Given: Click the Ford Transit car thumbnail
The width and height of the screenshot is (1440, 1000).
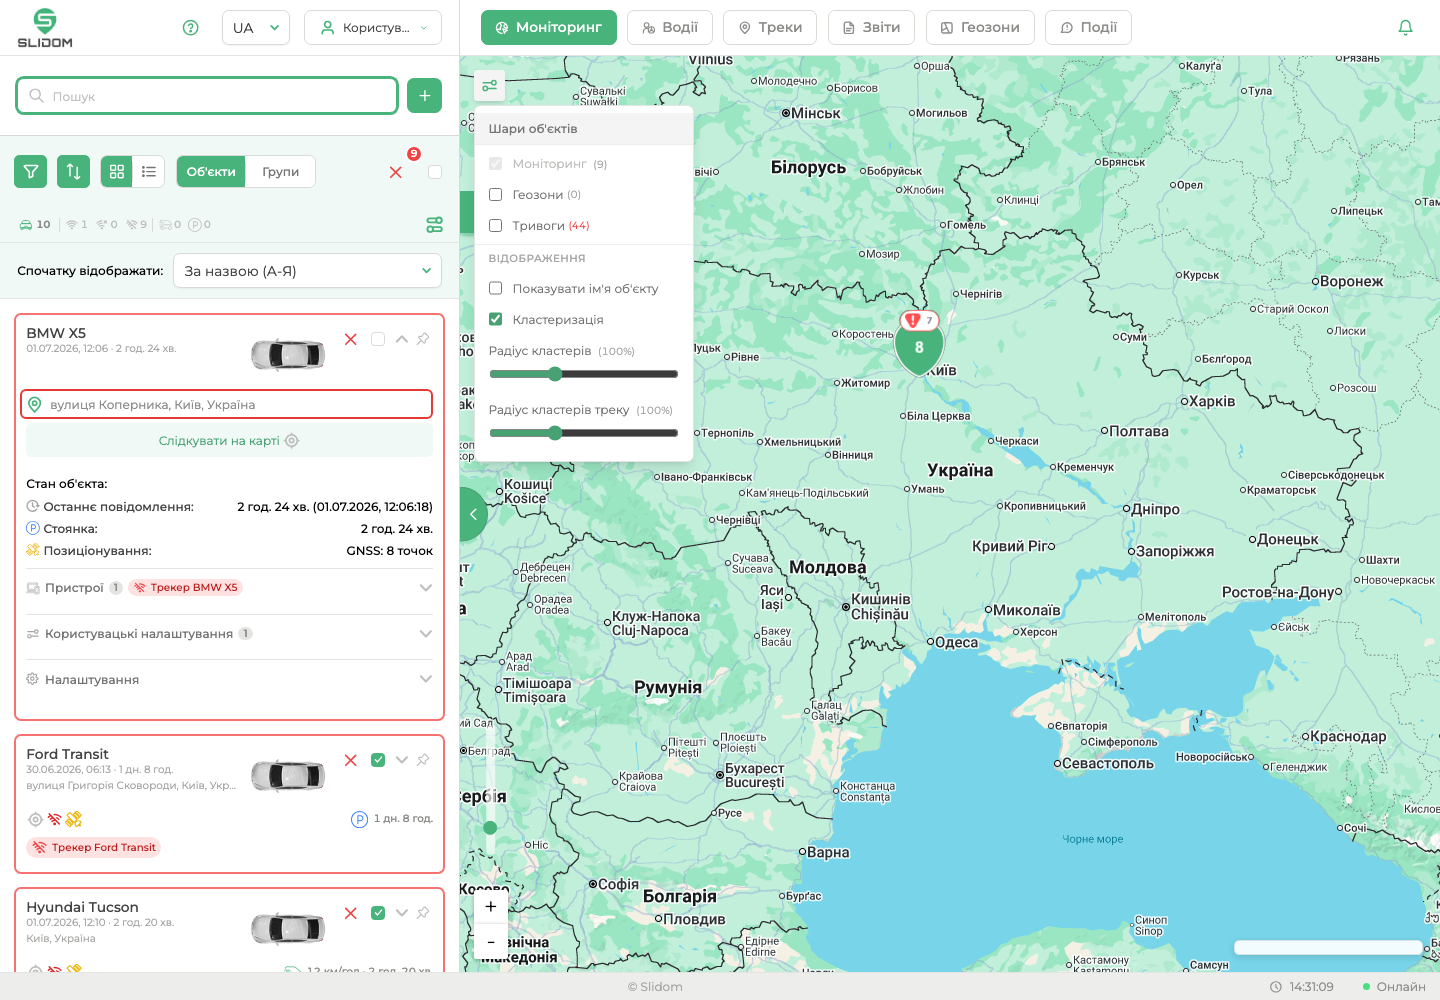Looking at the screenshot, I should tap(288, 775).
